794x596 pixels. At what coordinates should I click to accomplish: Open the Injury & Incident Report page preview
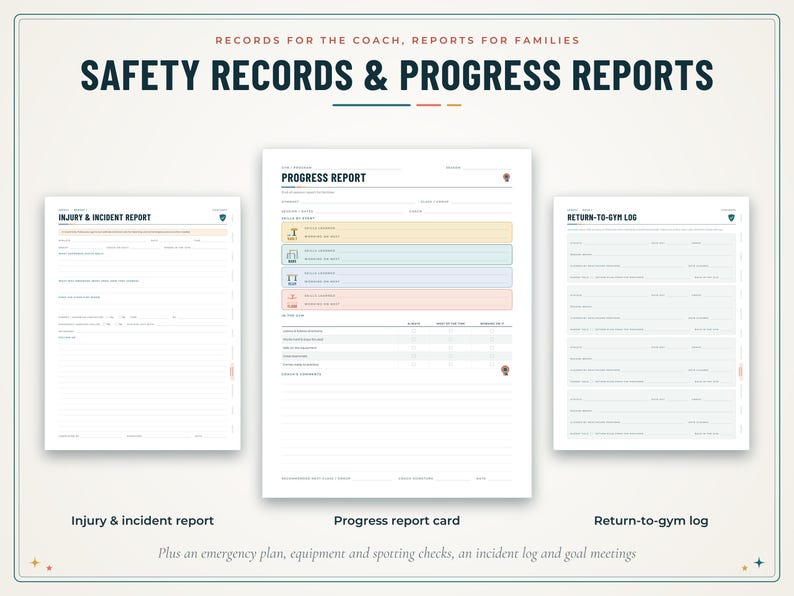coord(142,323)
